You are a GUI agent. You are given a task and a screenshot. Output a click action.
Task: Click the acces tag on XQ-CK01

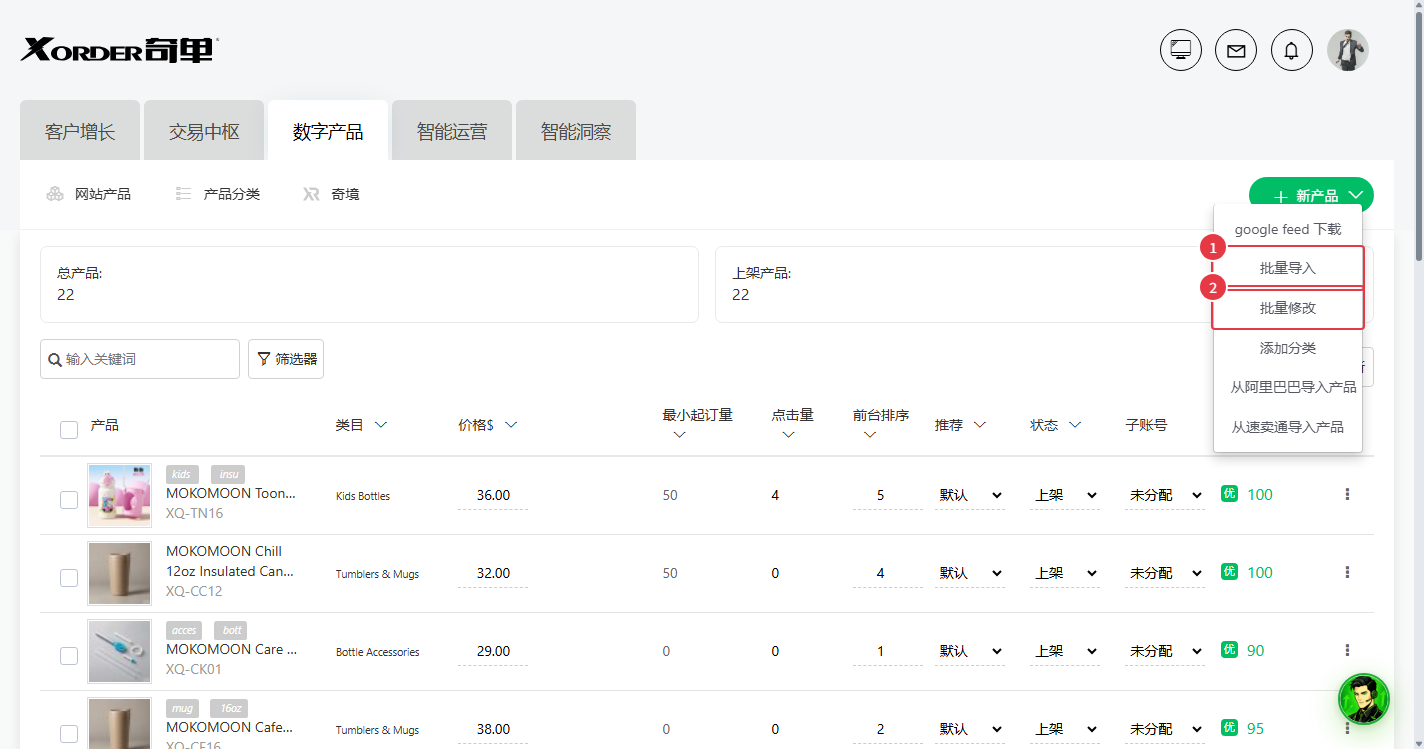tap(184, 630)
